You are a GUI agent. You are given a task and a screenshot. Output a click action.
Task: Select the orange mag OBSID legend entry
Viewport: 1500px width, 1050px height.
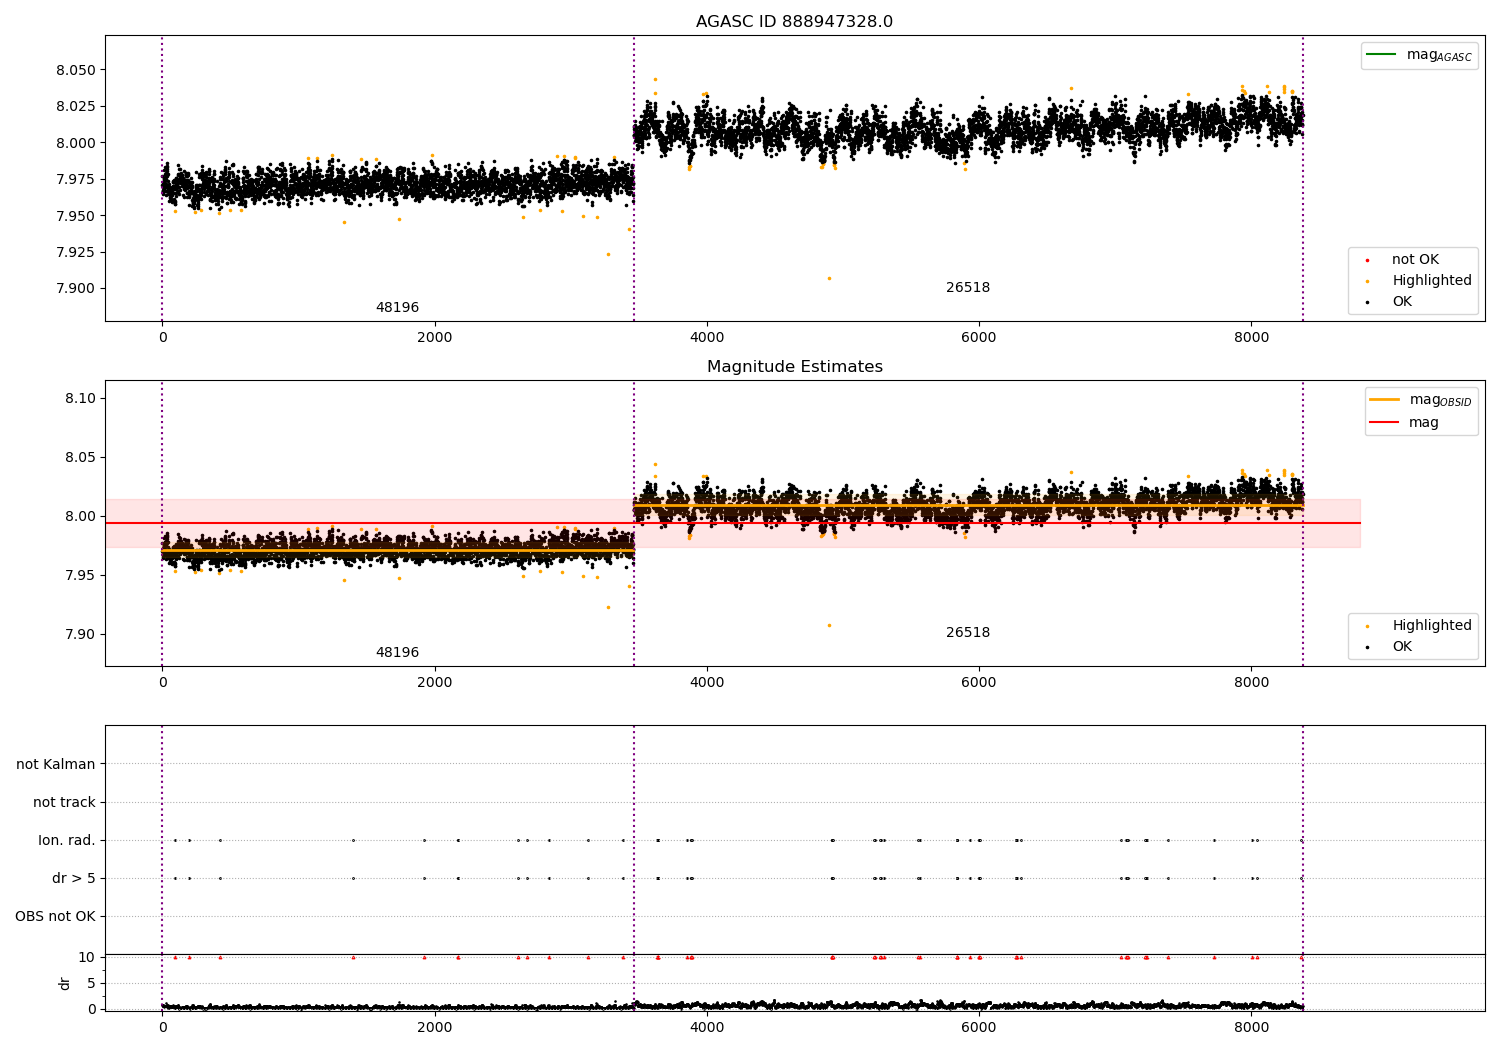[x=1421, y=400]
